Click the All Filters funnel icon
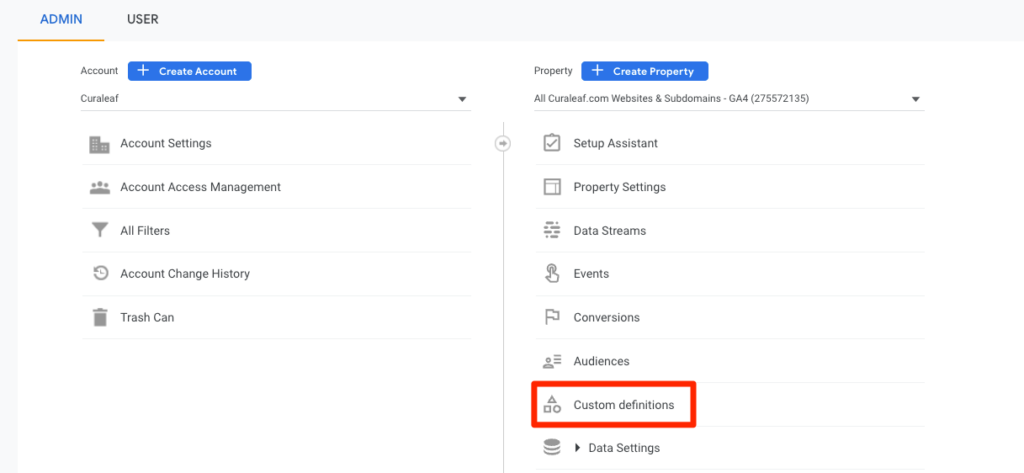This screenshot has height=473, width=1024. click(x=100, y=231)
